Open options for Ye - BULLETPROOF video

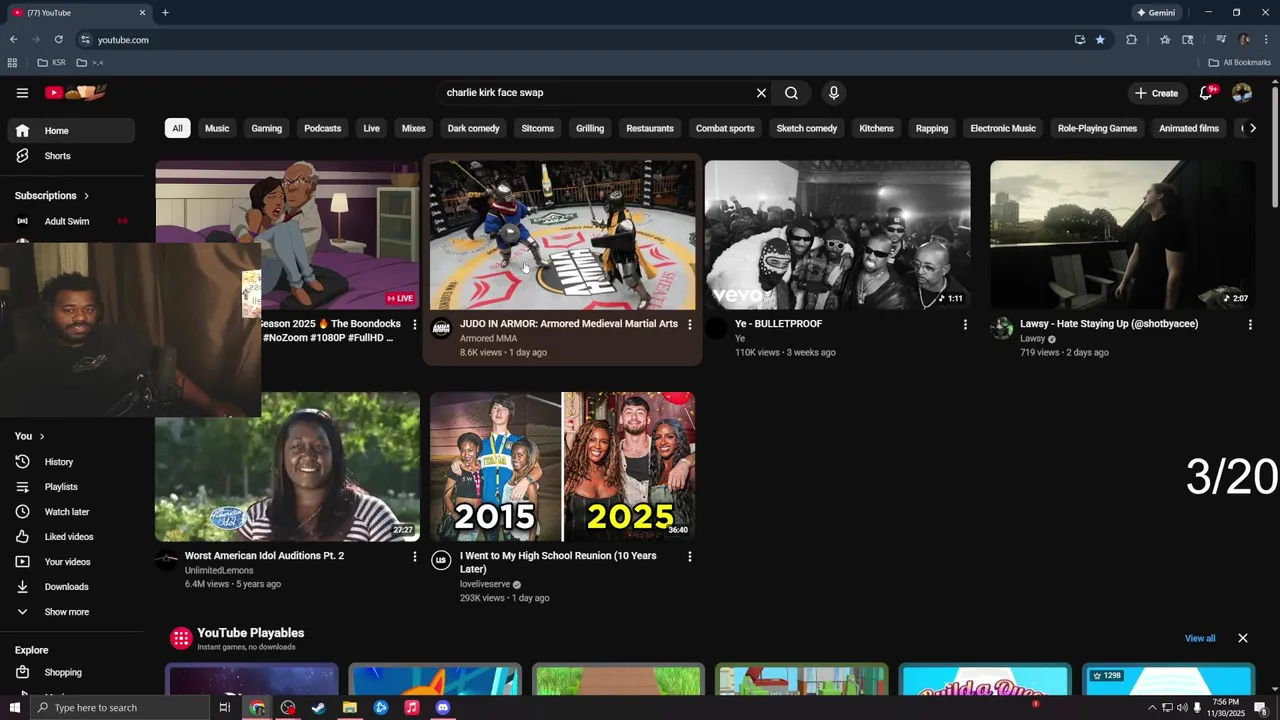pos(965,324)
